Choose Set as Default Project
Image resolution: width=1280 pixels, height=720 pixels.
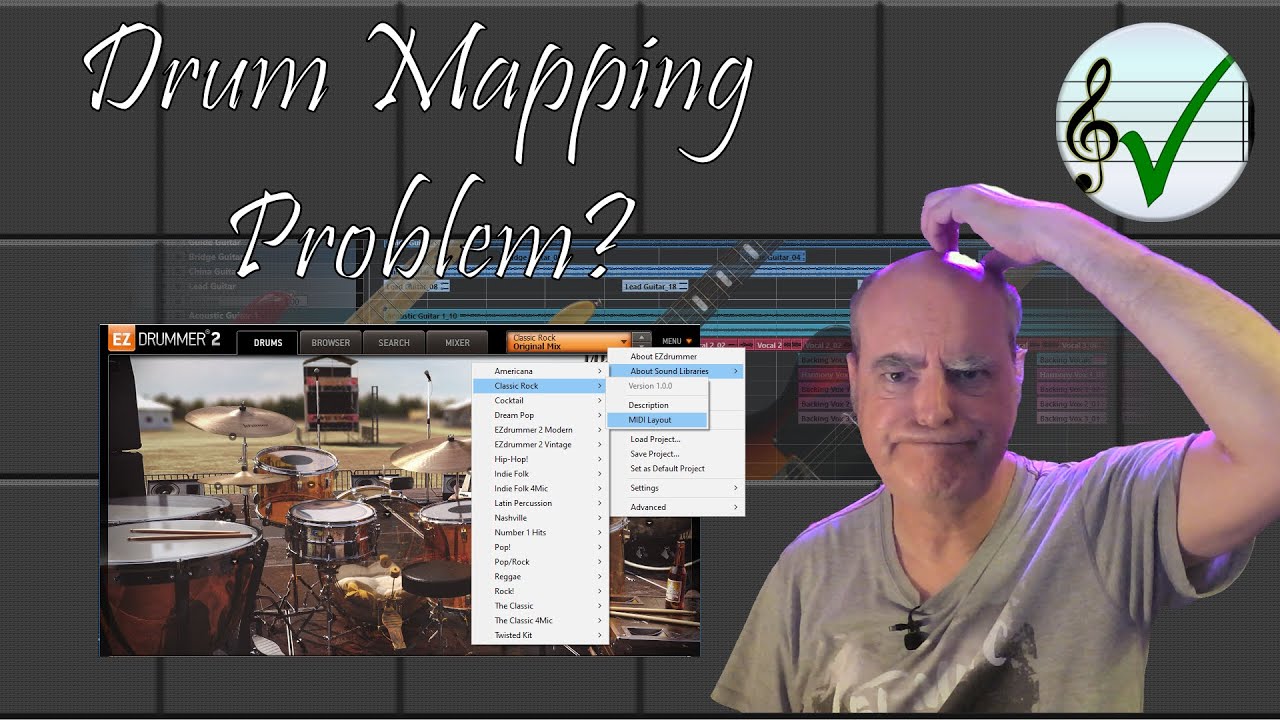676,468
